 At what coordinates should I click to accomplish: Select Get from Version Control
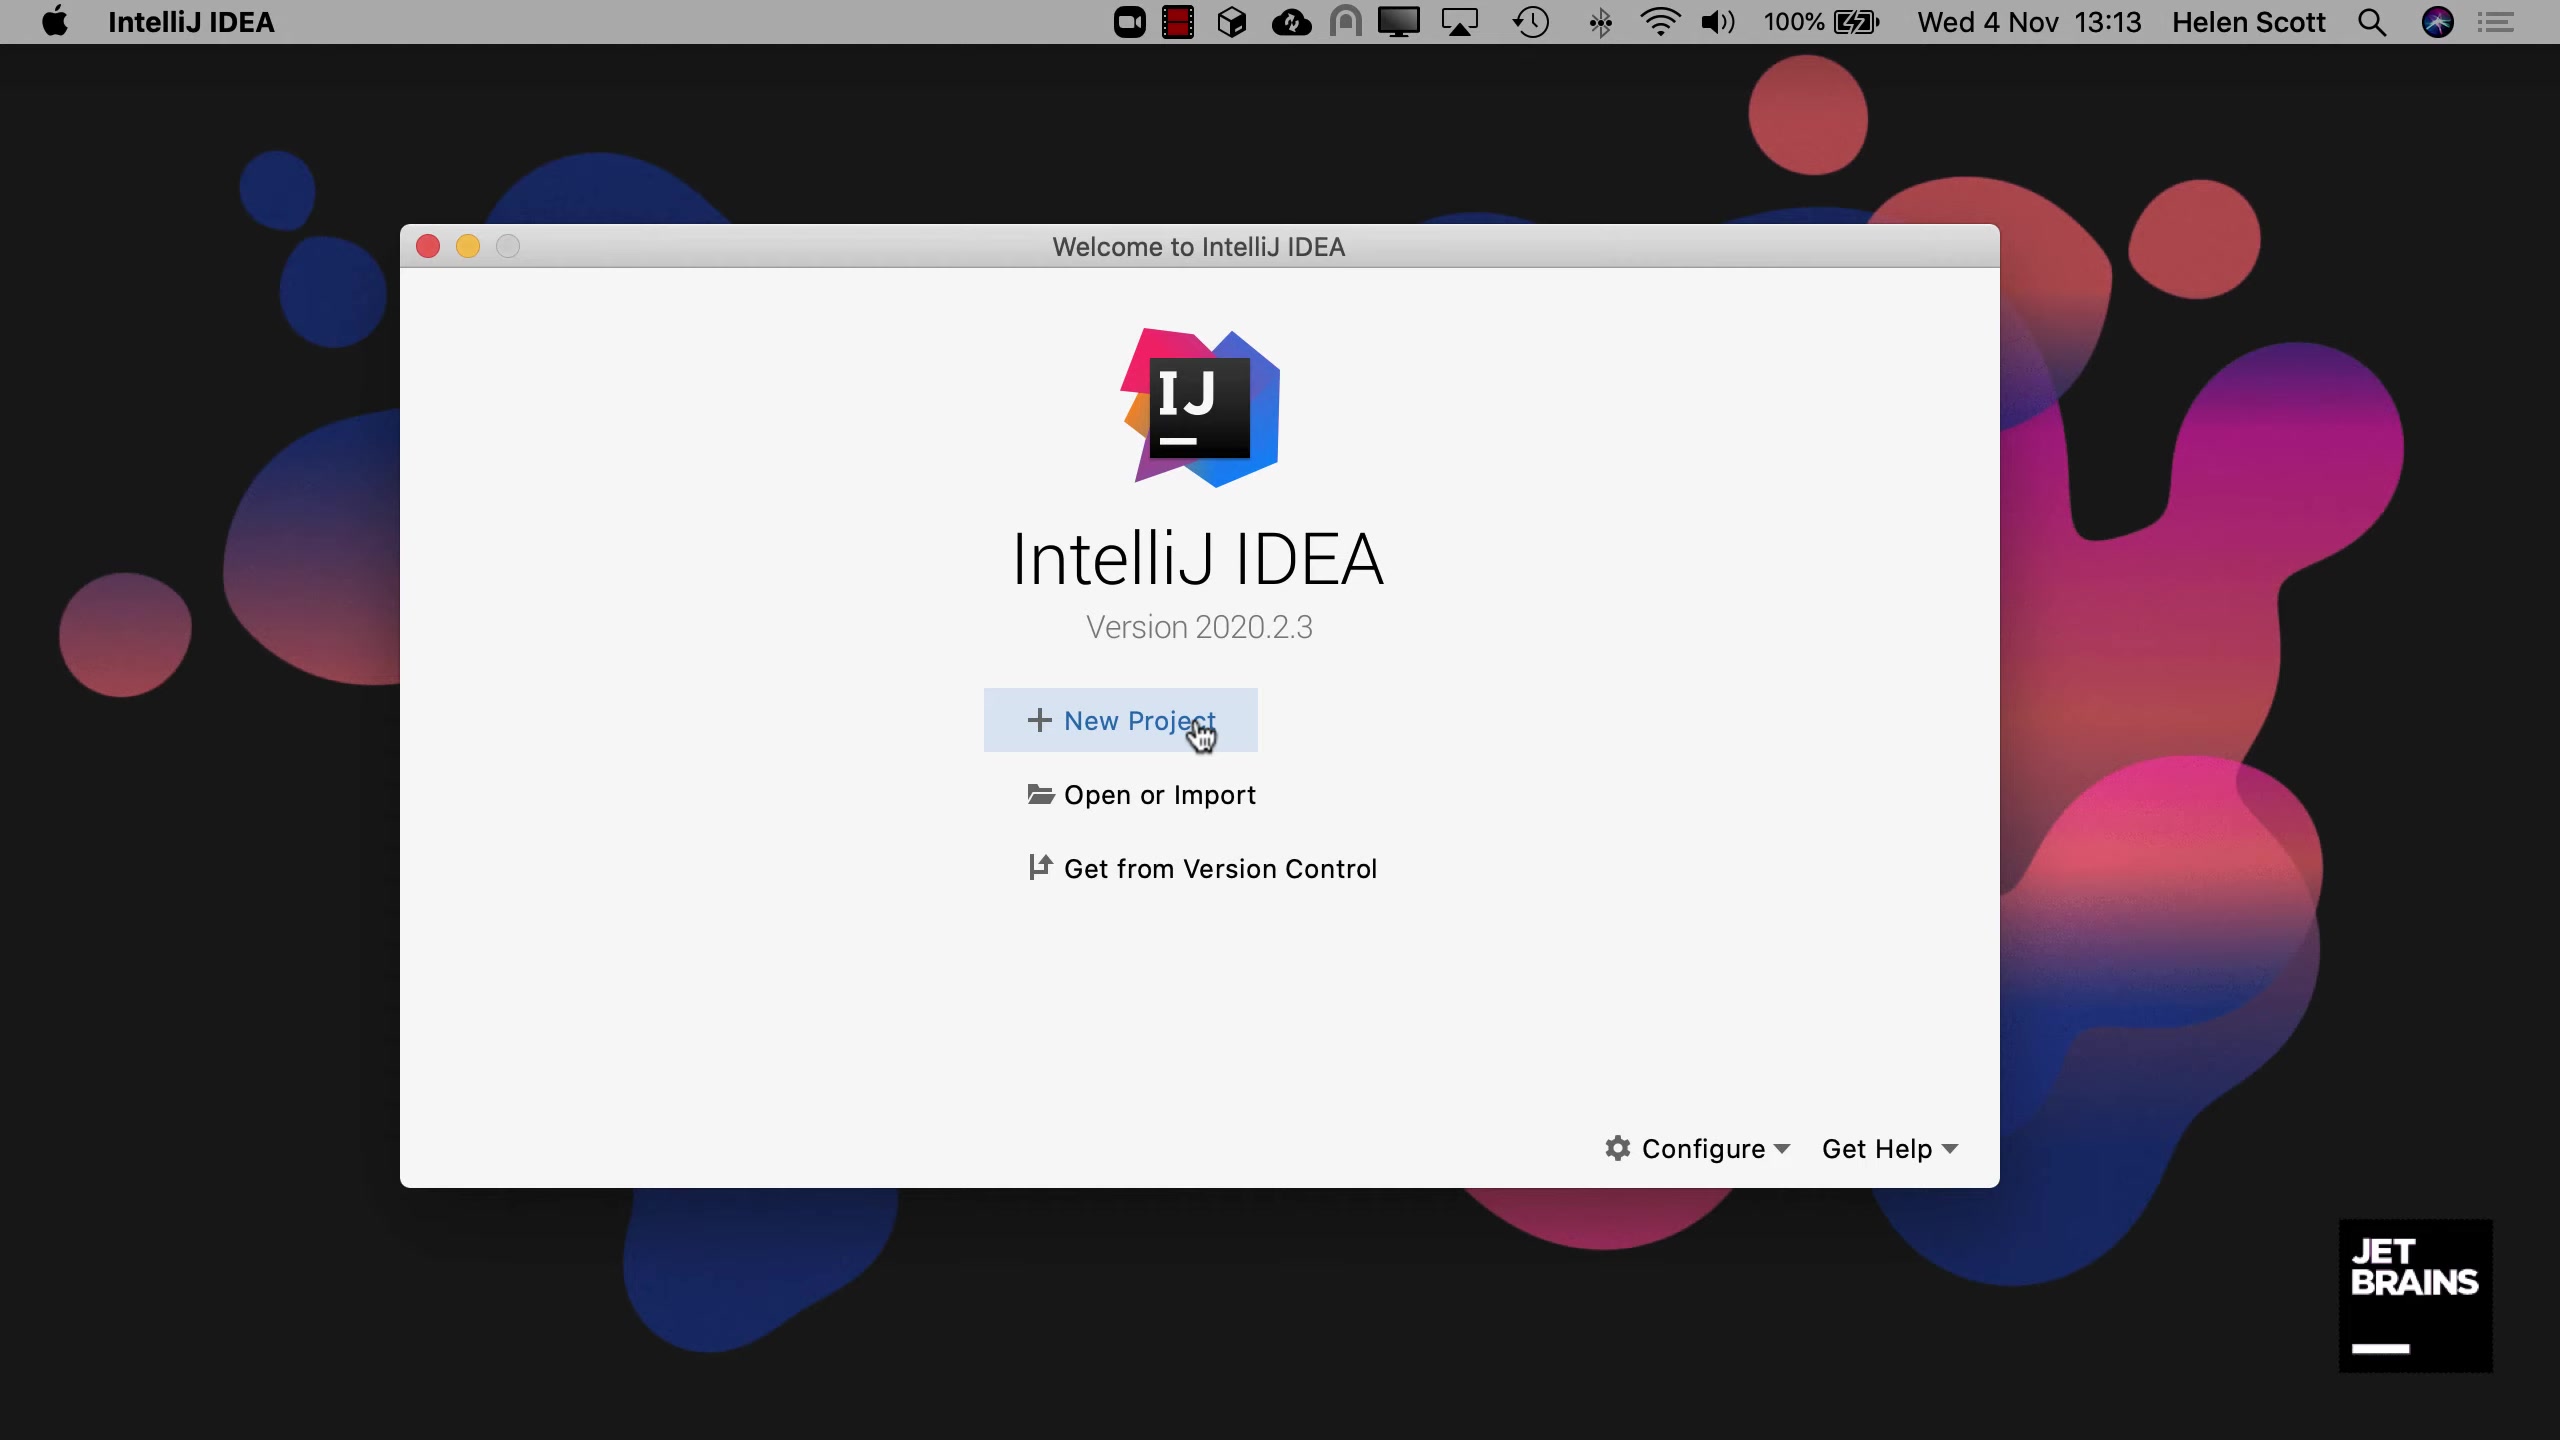pos(1219,869)
